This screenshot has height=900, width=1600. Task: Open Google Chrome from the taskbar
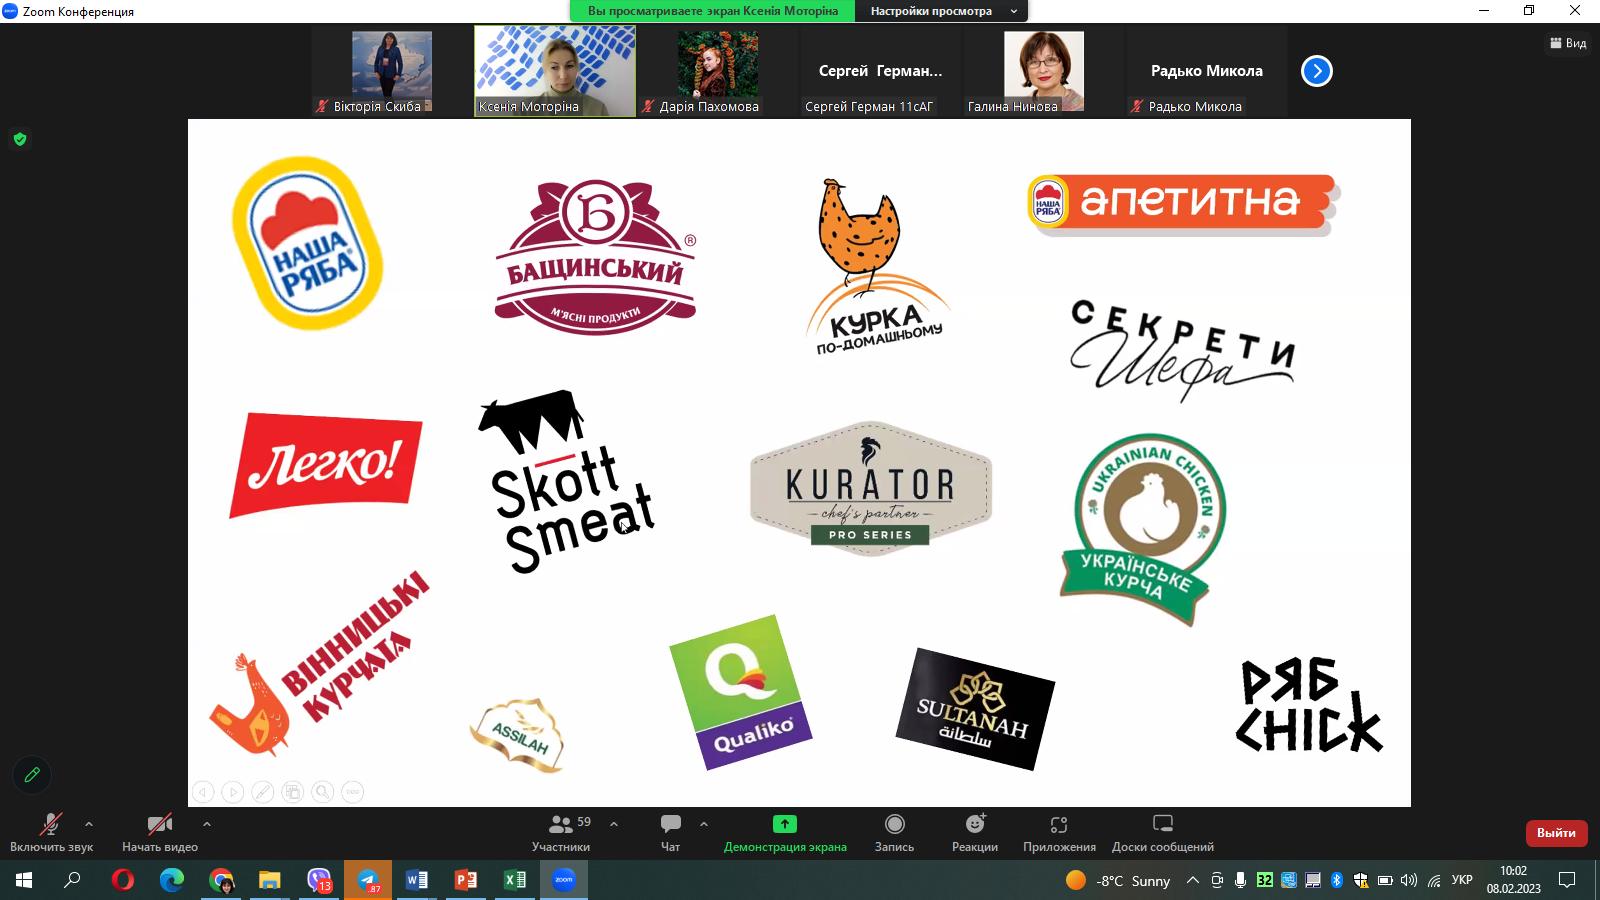pyautogui.click(x=221, y=880)
